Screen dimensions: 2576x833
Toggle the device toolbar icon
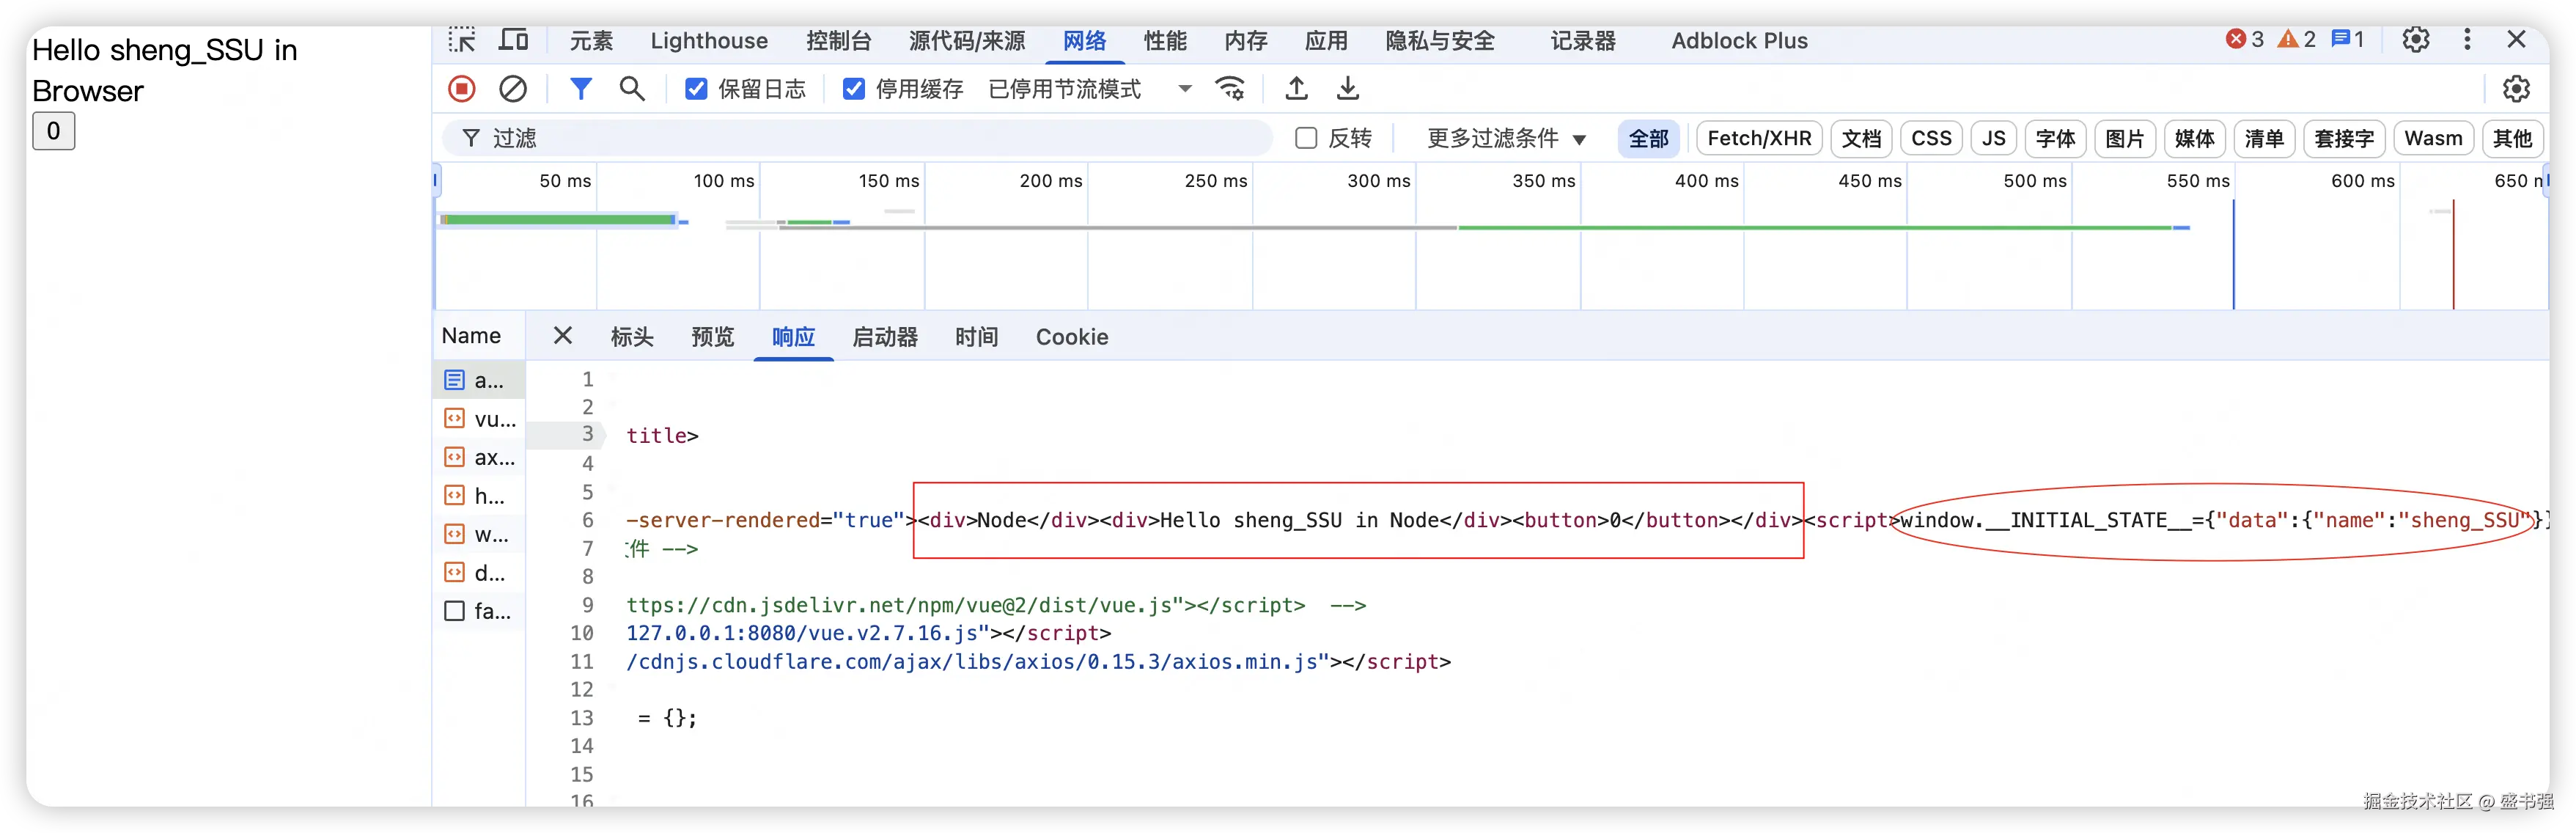coord(514,41)
